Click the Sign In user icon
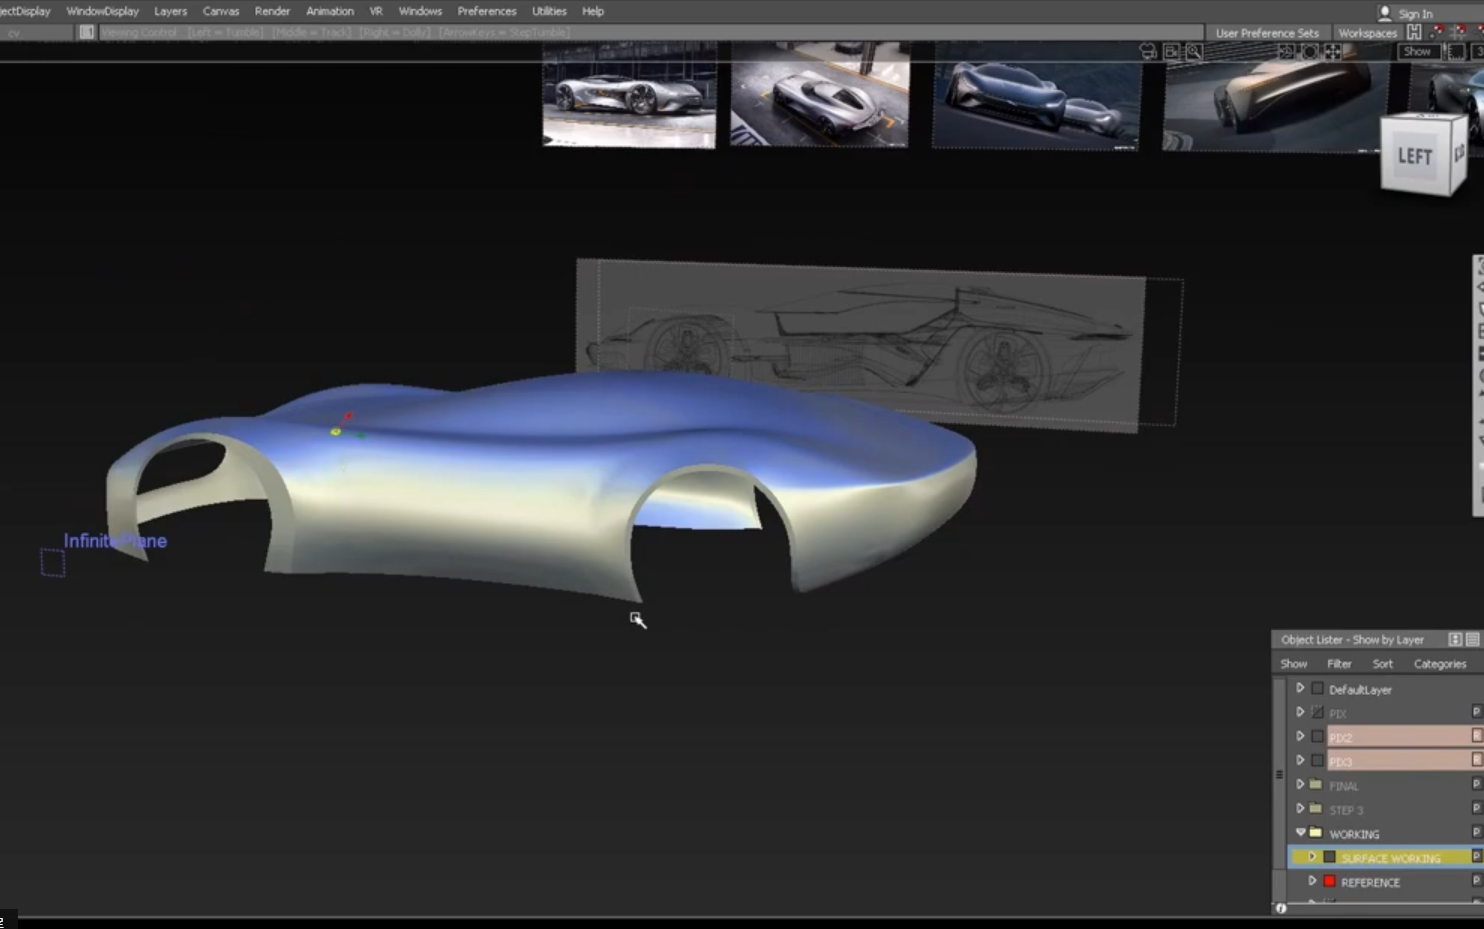Image resolution: width=1484 pixels, height=929 pixels. [1385, 13]
